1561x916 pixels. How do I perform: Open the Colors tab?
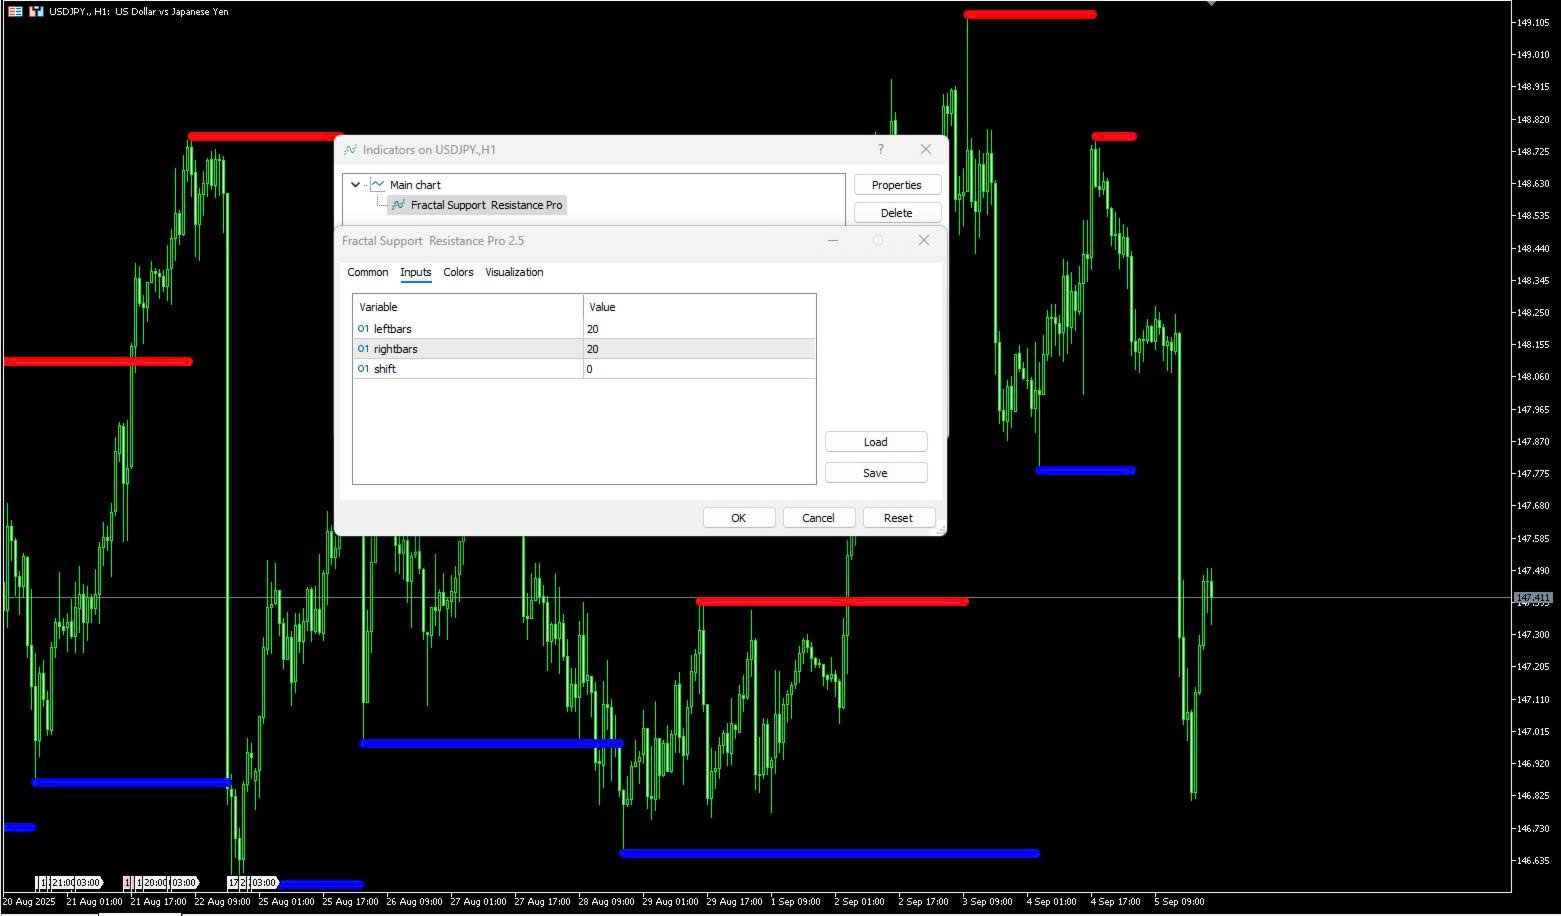coord(458,272)
